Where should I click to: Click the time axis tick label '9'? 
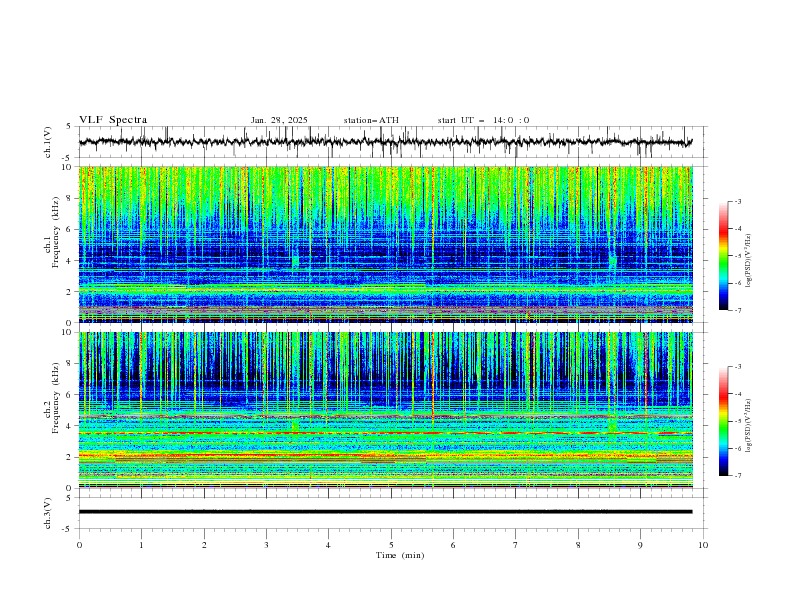(x=640, y=545)
